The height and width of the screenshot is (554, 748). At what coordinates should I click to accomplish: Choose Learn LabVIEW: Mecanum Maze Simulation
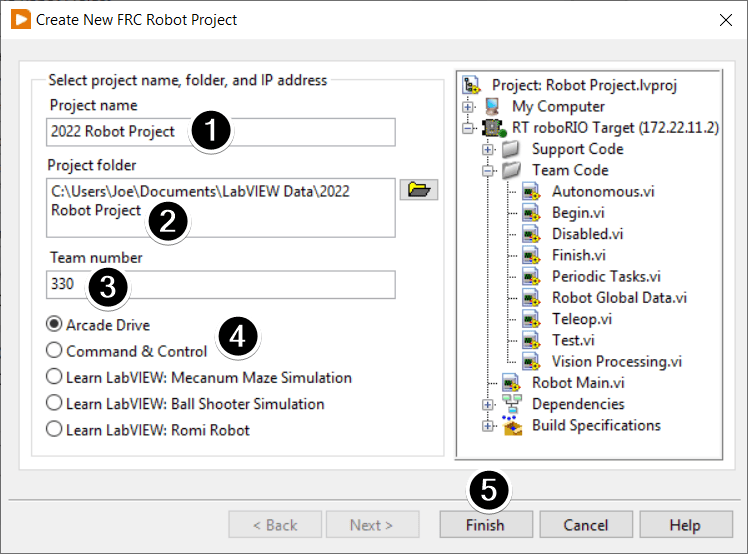[x=54, y=377]
